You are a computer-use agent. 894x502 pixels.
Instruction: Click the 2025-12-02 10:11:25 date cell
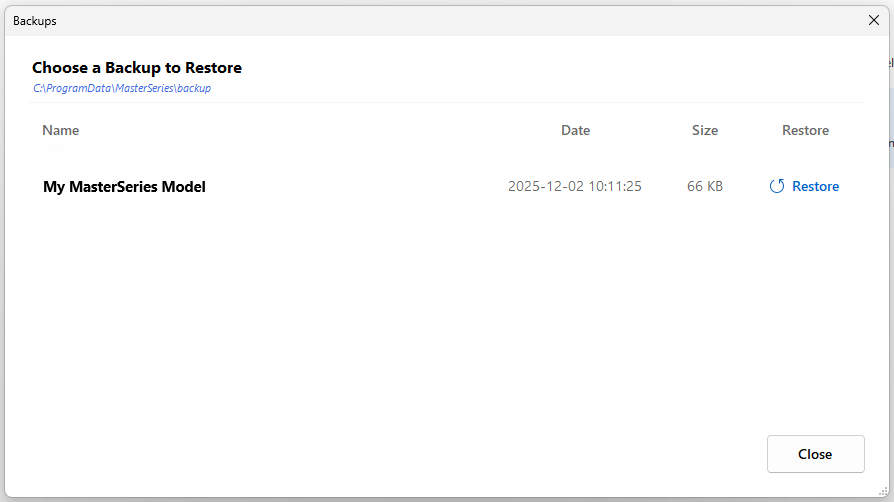(575, 186)
